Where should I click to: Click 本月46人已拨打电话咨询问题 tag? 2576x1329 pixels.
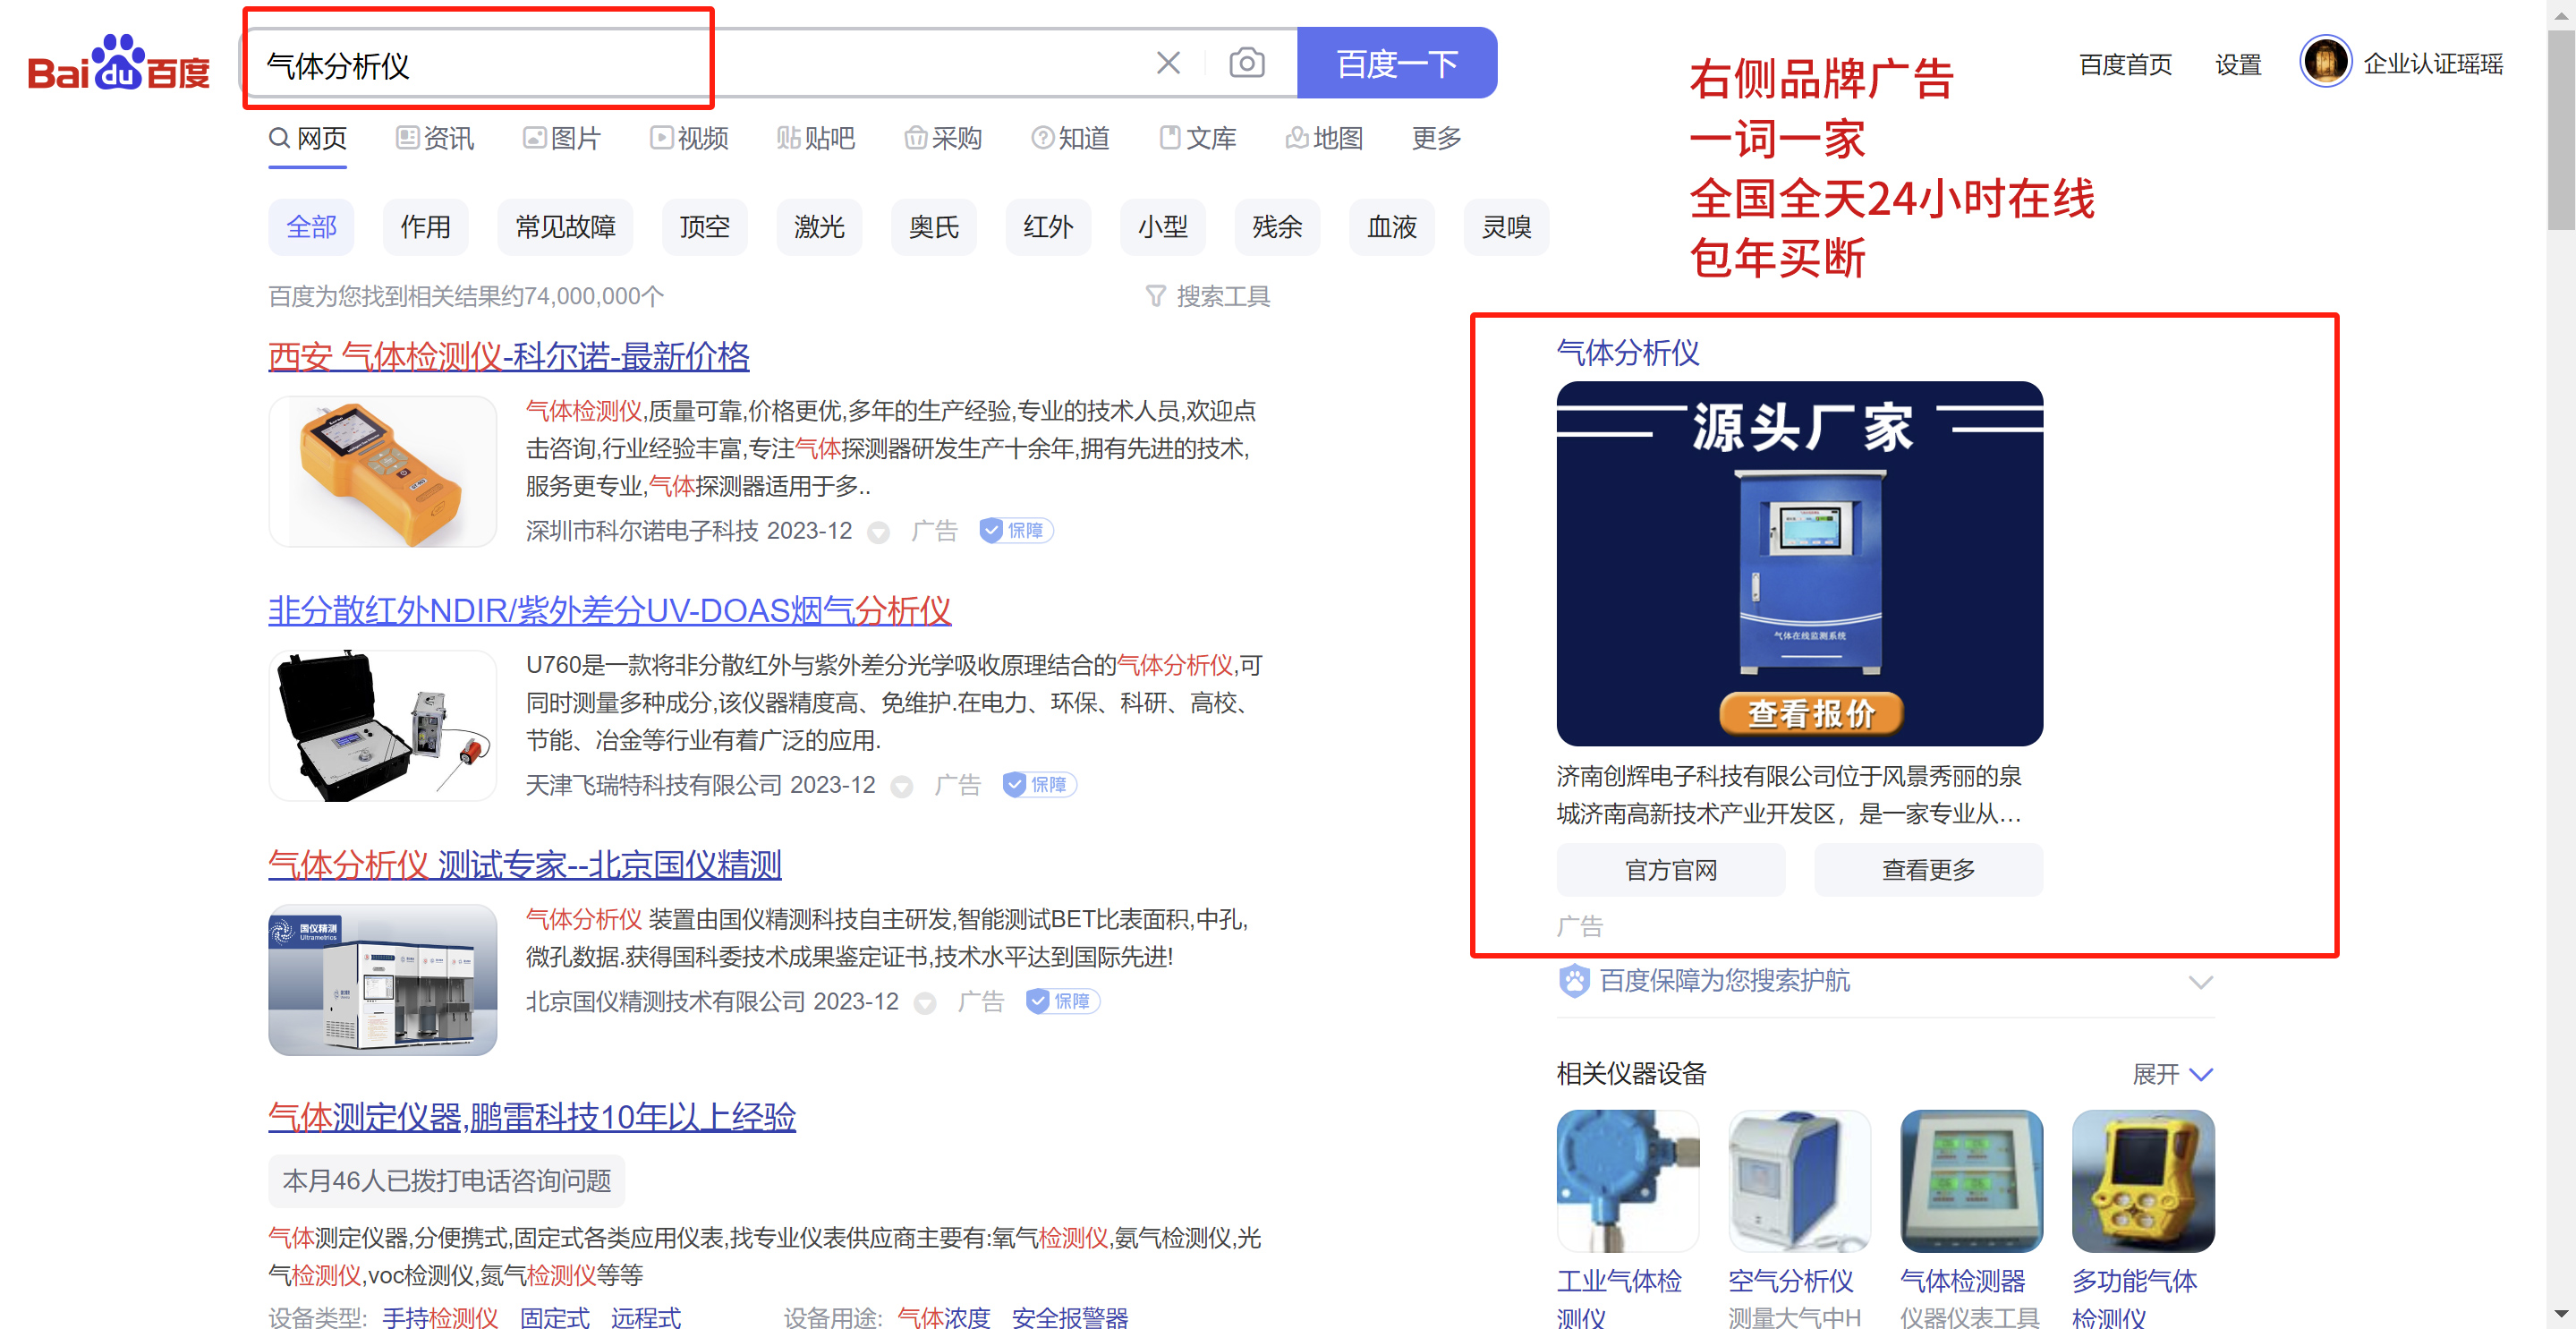click(x=446, y=1181)
